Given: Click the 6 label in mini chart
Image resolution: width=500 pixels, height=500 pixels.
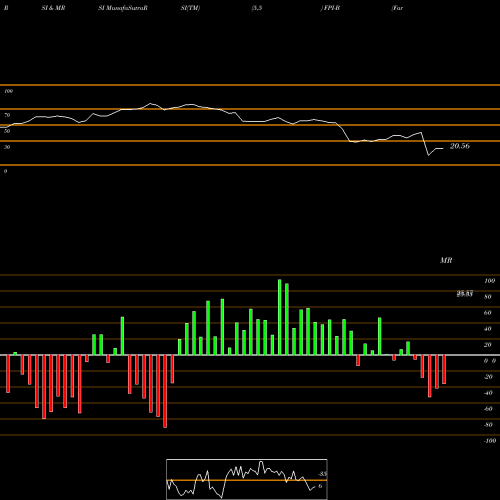Looking at the screenshot, I should (x=320, y=486).
